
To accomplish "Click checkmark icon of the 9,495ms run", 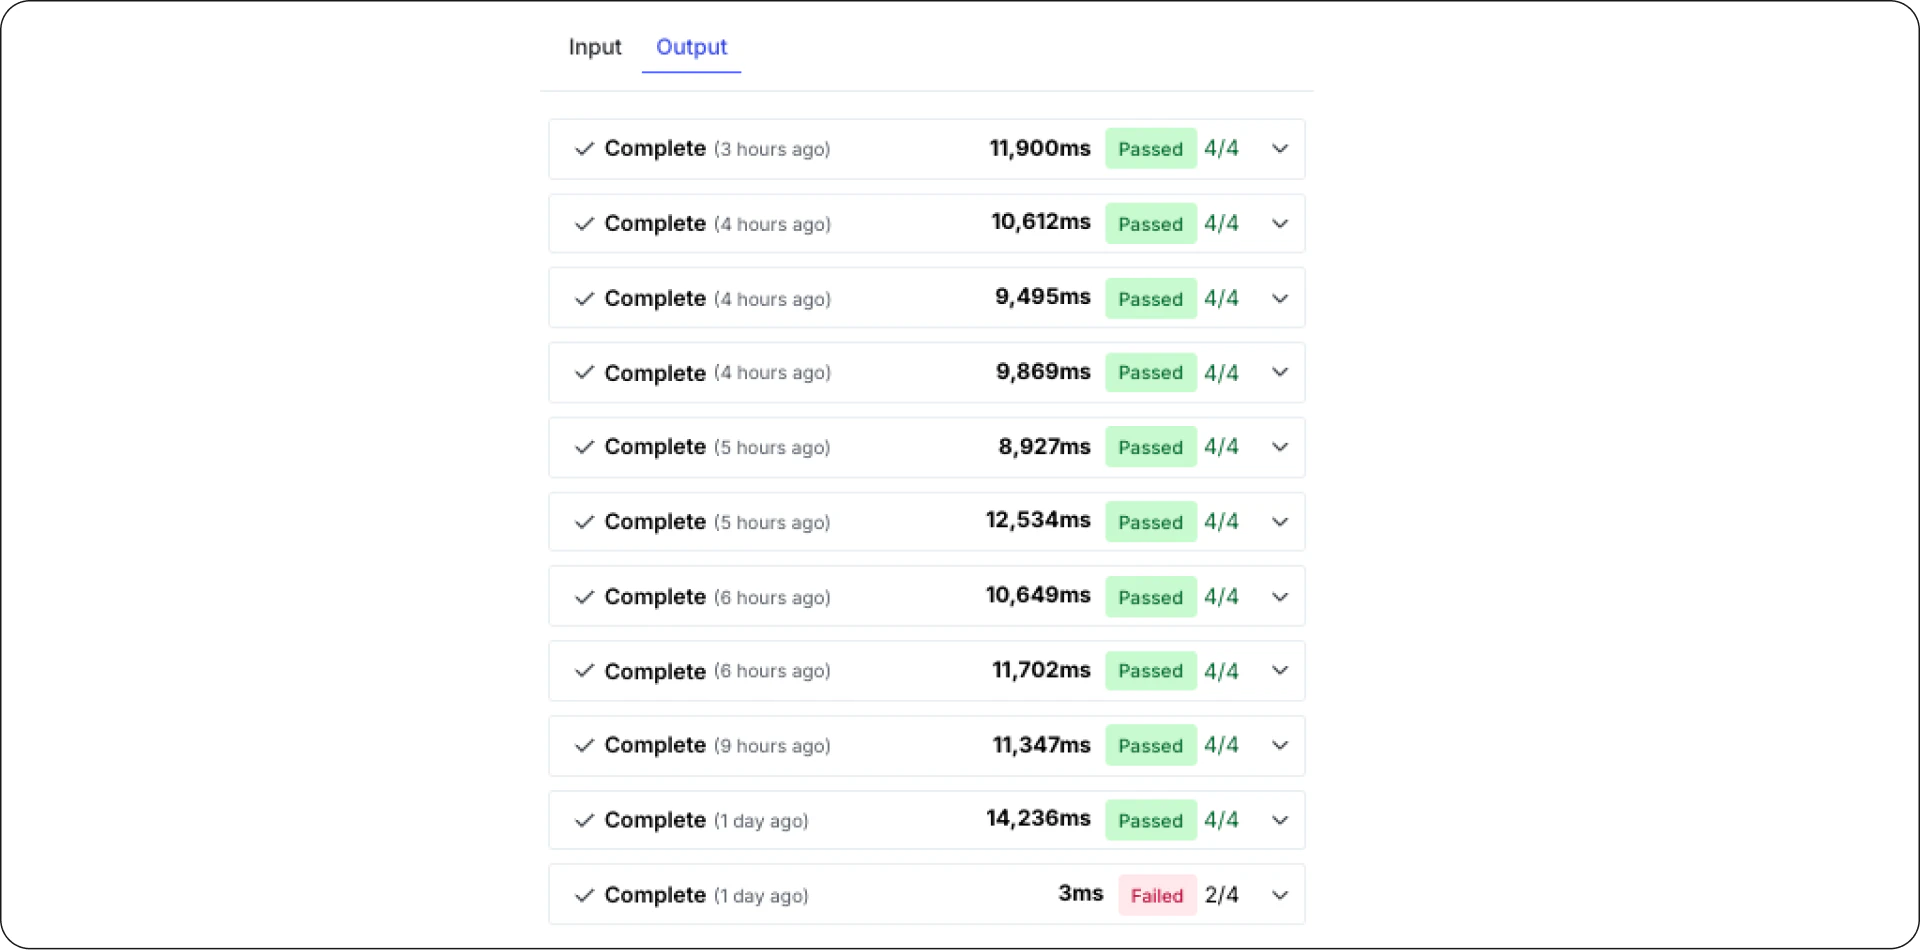I will tap(584, 299).
